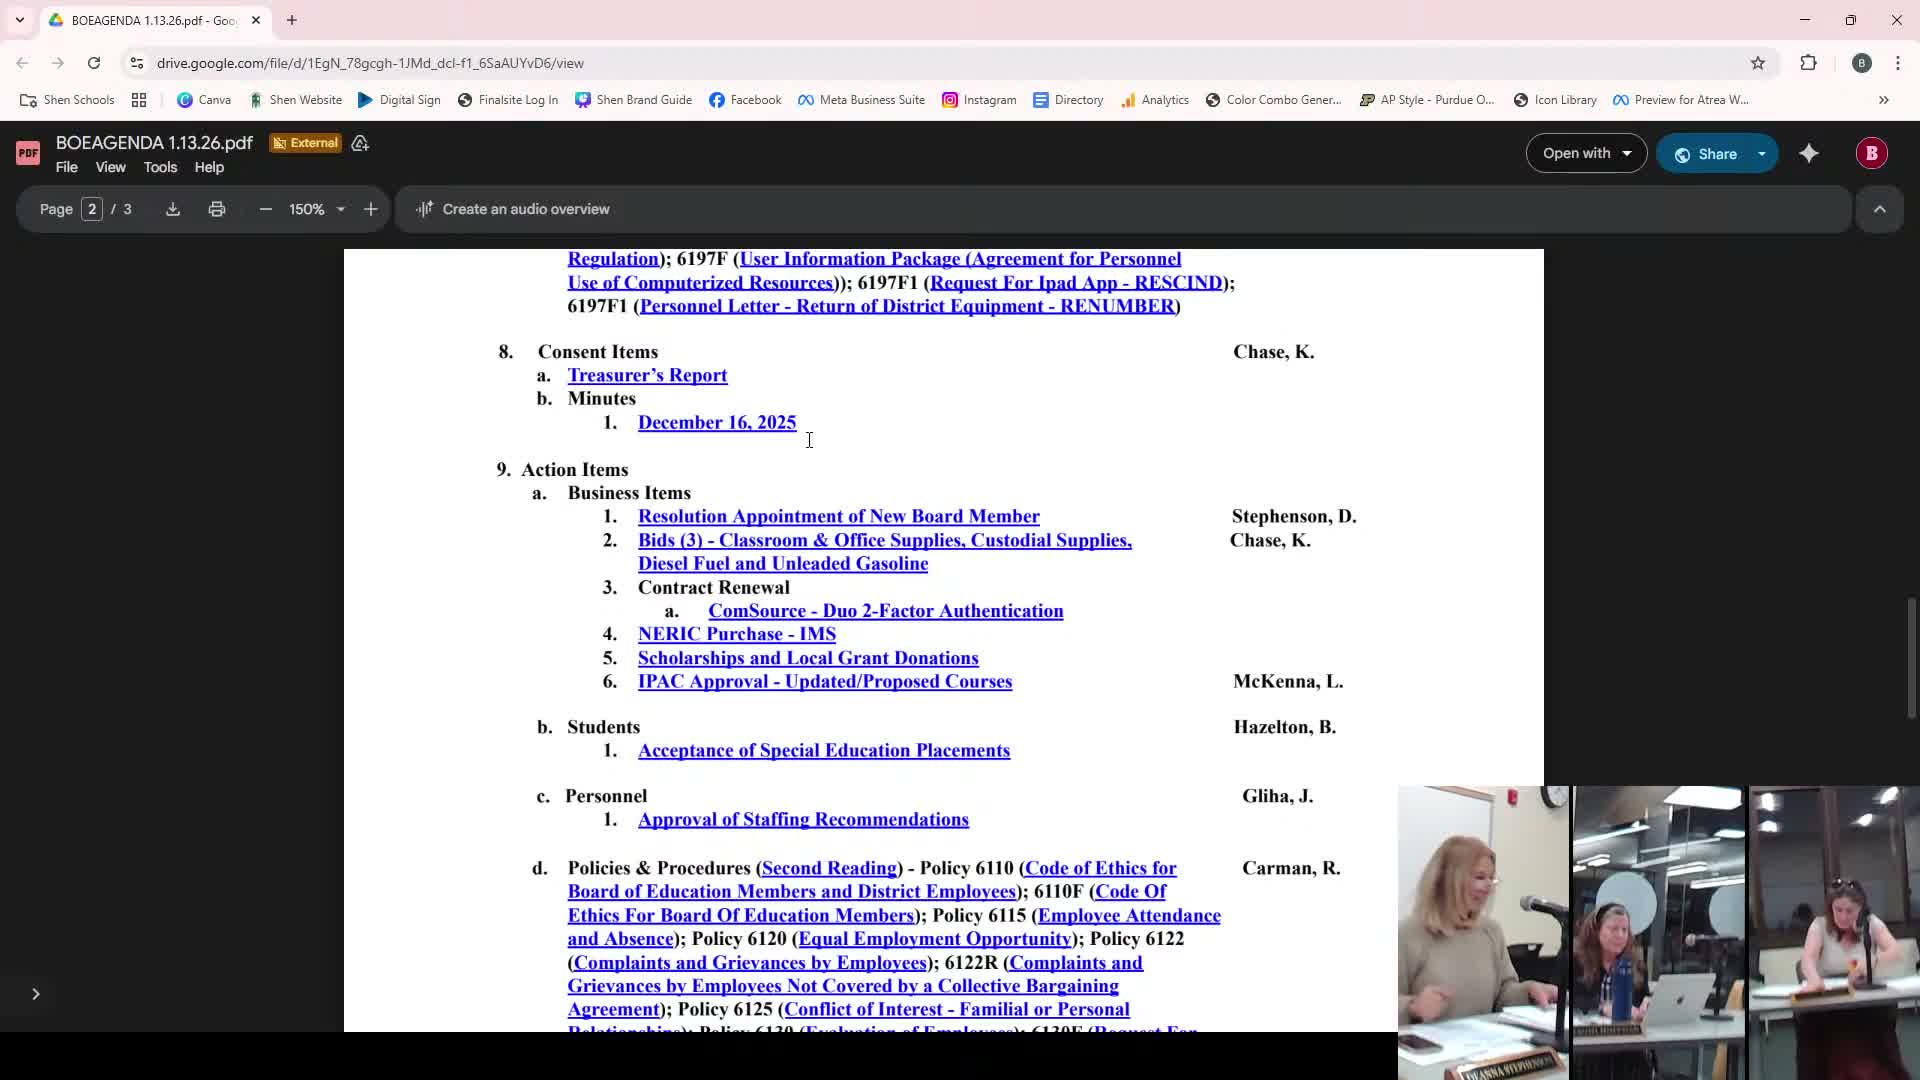This screenshot has height=1080, width=1920.
Task: Reload the page
Action: (94, 63)
